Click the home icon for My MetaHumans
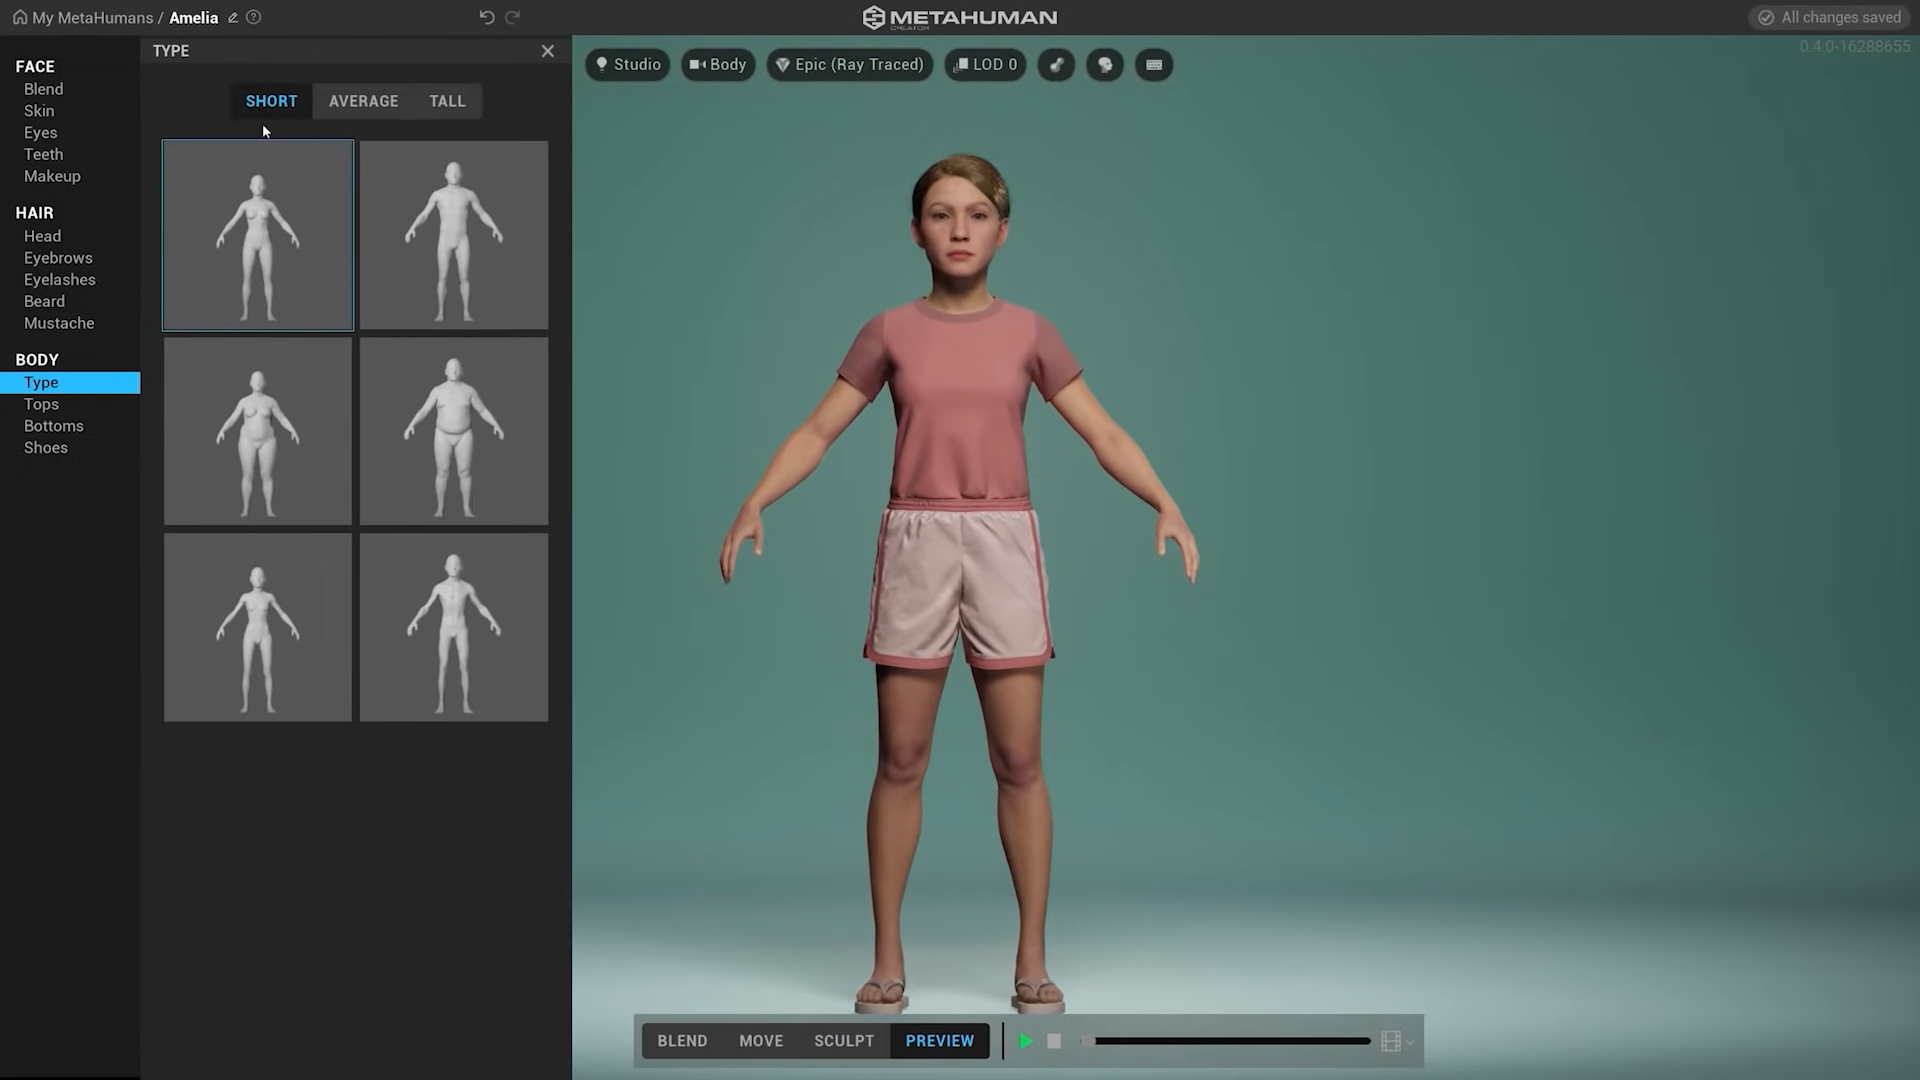The height and width of the screenshot is (1080, 1920). [x=20, y=17]
